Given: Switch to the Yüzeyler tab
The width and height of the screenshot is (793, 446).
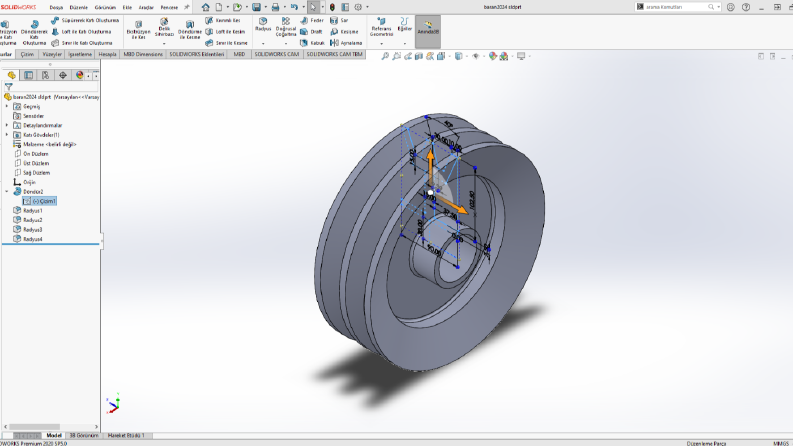Looking at the screenshot, I should click(52, 54).
